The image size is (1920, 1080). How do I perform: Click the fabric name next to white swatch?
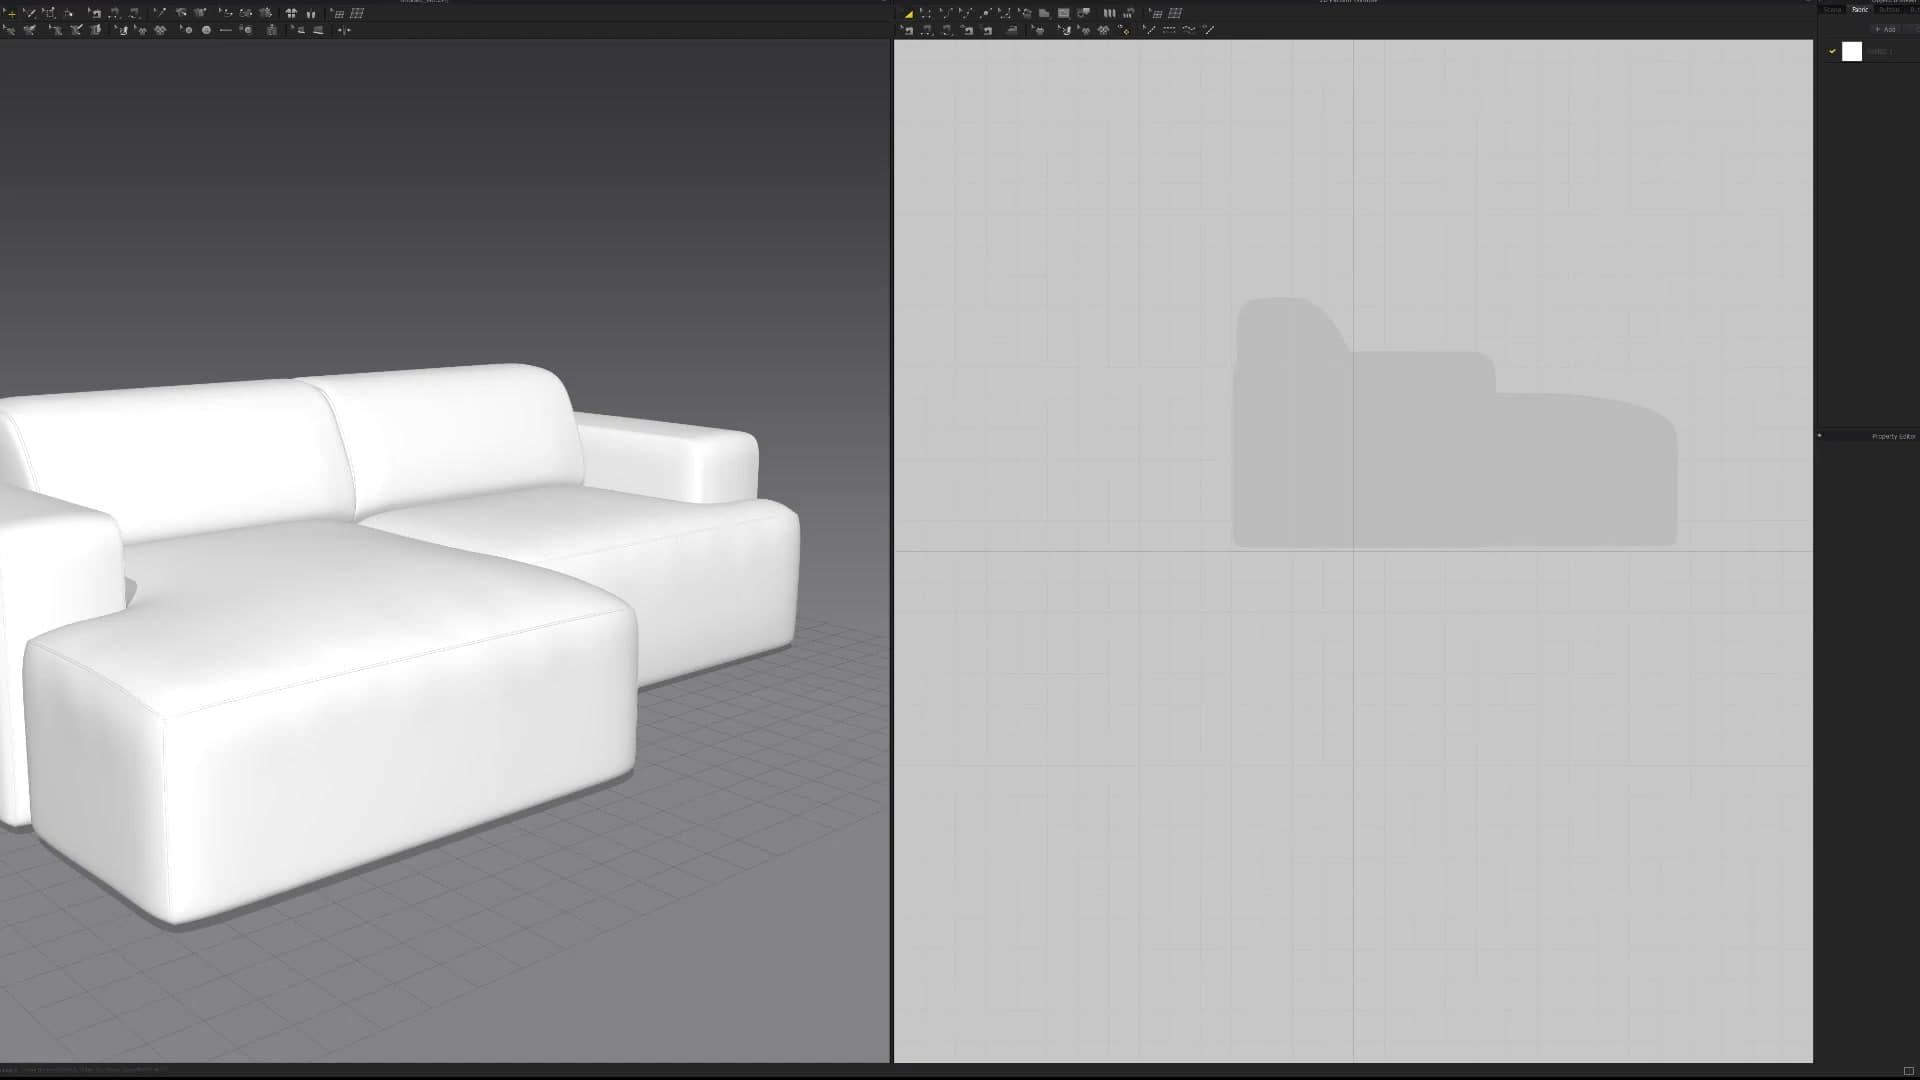tap(1879, 51)
